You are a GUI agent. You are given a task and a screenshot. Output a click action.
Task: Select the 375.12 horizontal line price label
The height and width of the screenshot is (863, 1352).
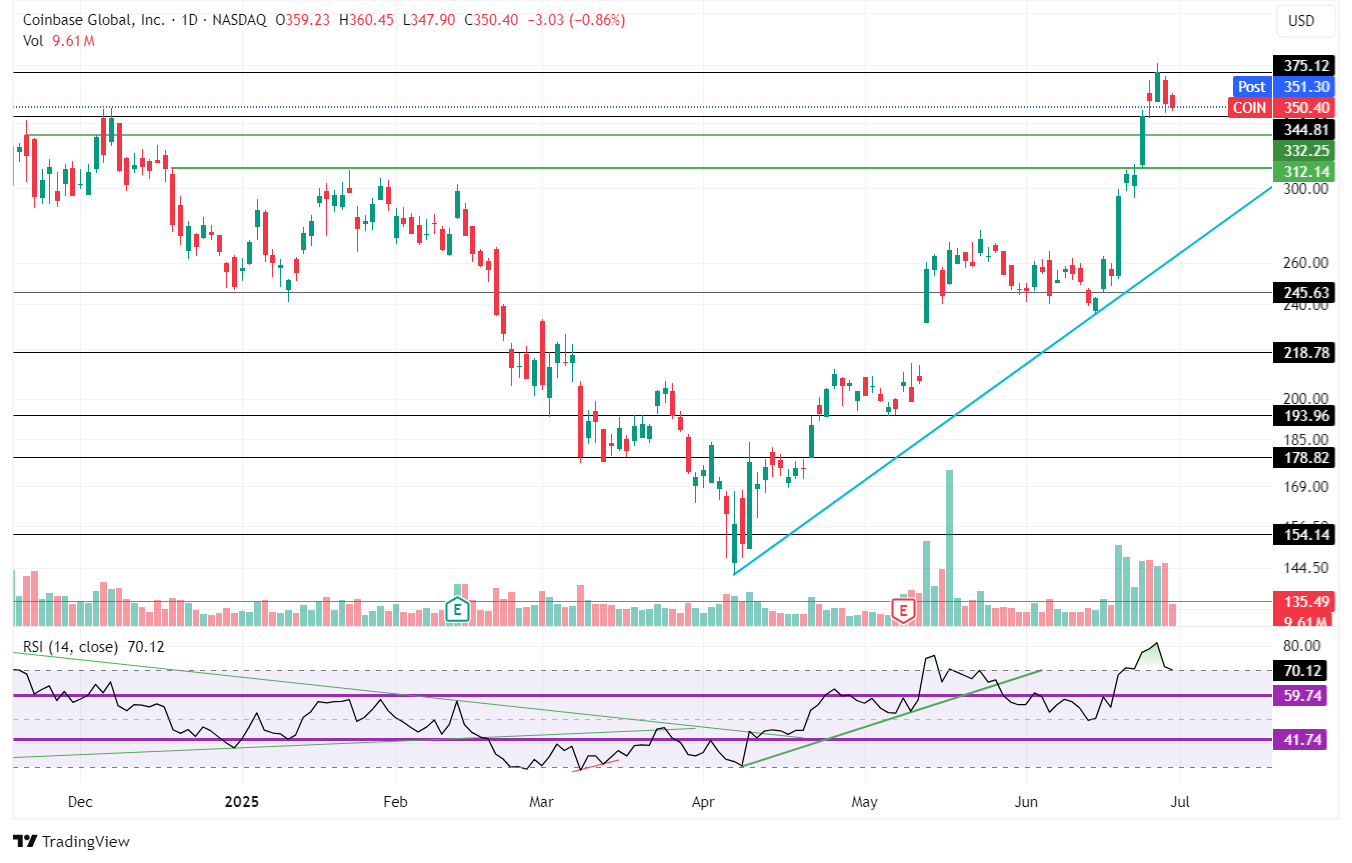coord(1304,66)
